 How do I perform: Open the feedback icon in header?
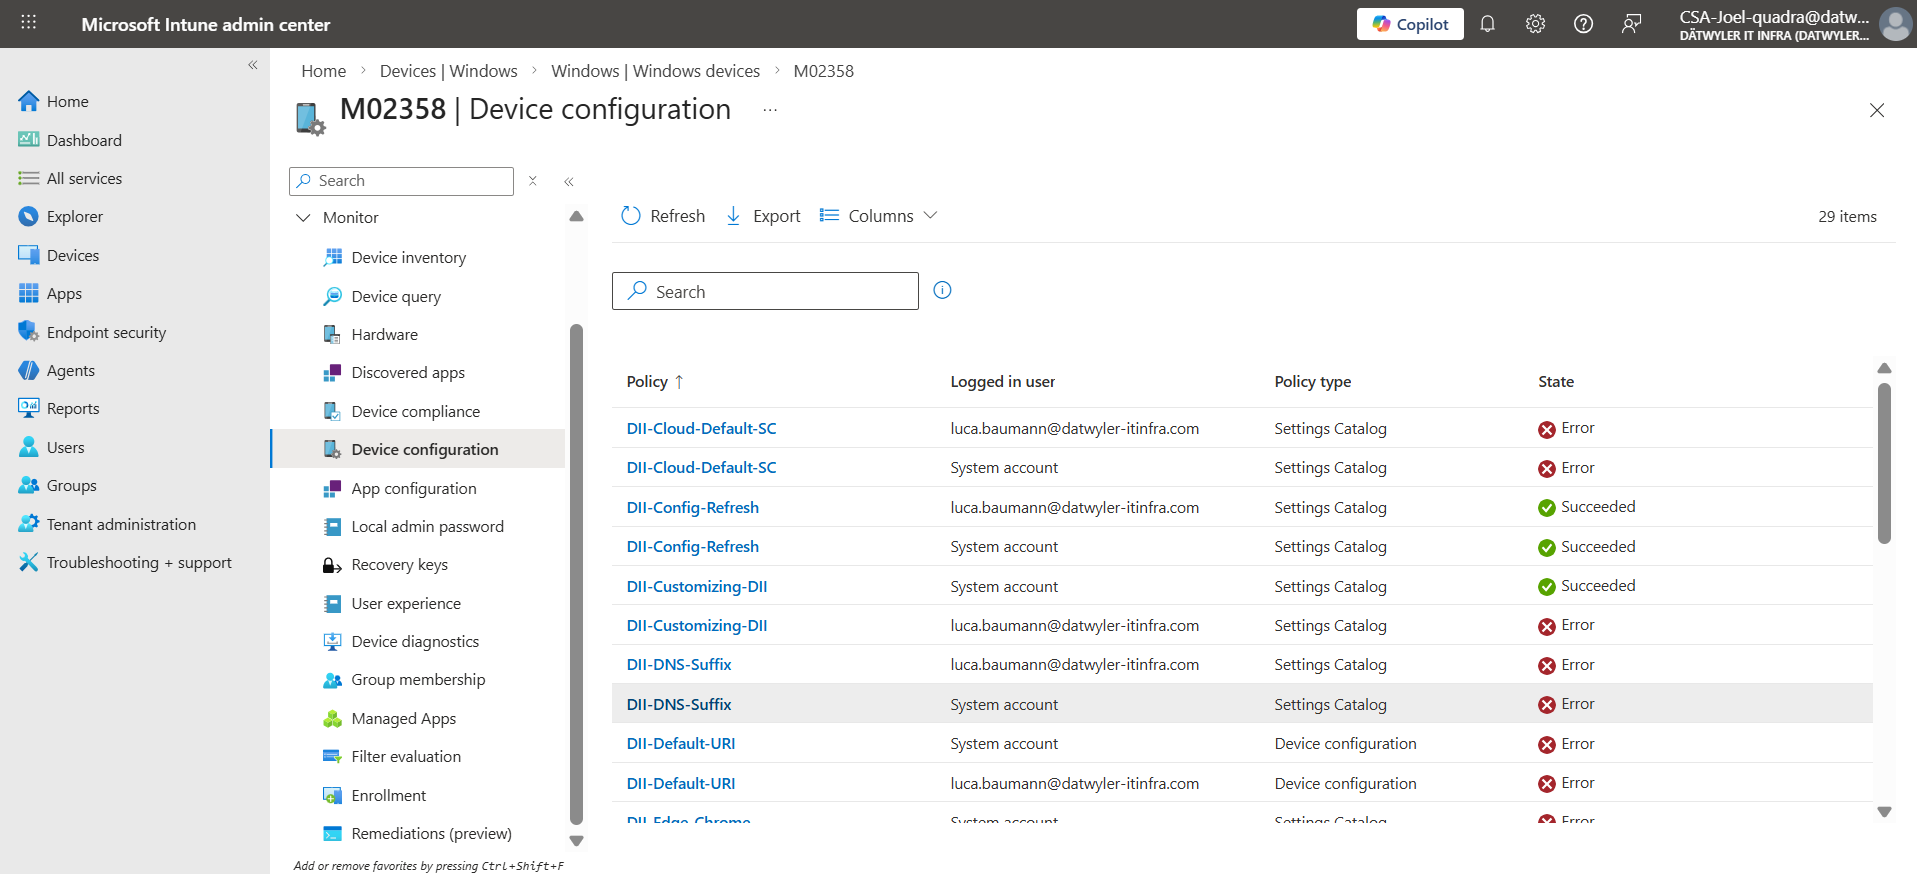coord(1631,24)
